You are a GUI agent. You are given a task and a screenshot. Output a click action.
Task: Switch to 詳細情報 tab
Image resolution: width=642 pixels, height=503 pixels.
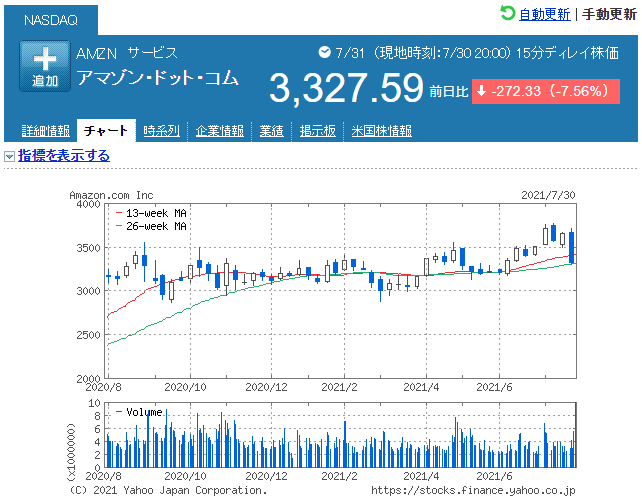[45, 131]
